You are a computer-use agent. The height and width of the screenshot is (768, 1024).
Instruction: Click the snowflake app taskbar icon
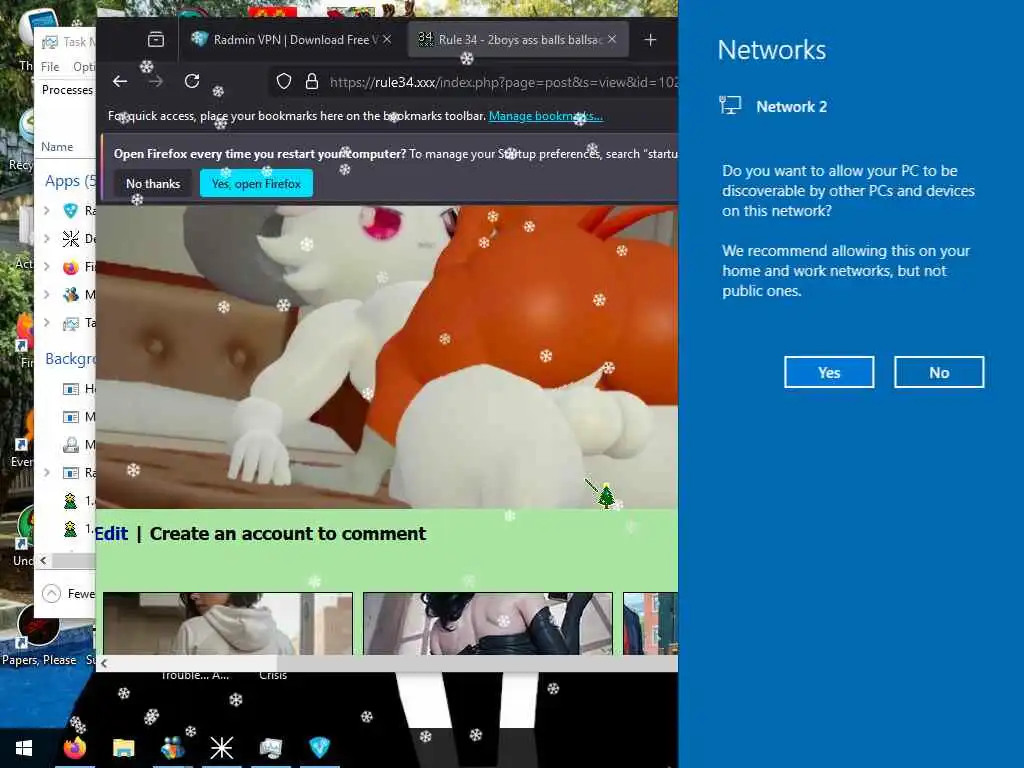(221, 748)
